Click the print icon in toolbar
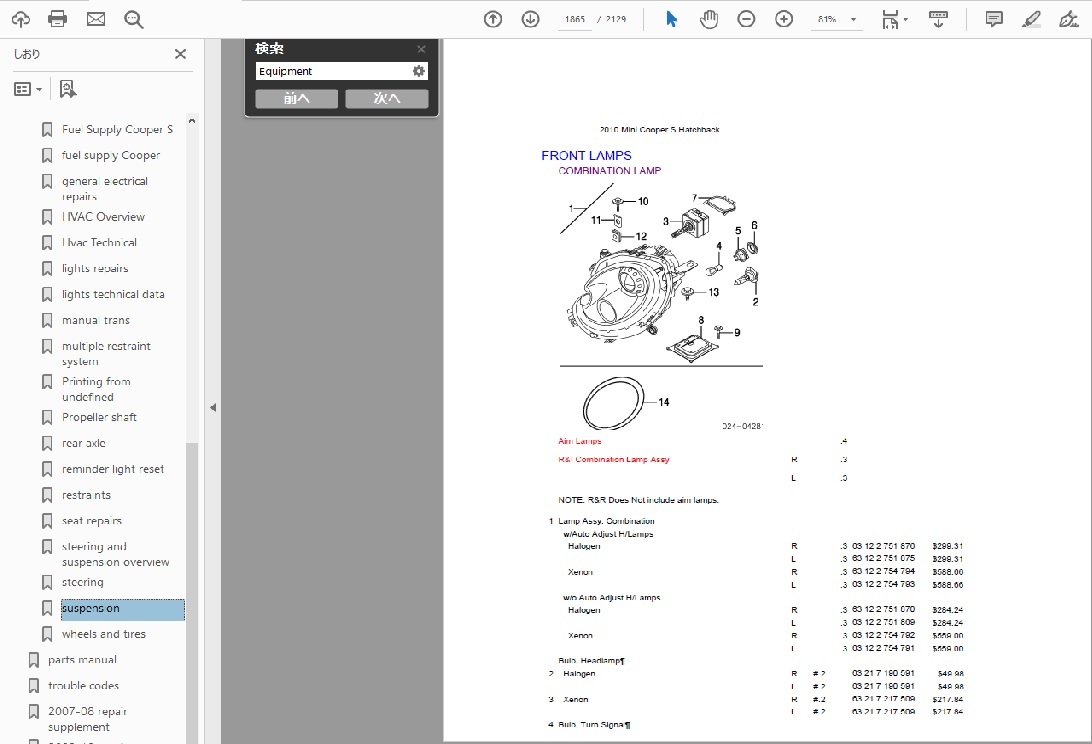The width and height of the screenshot is (1092, 744). coord(58,19)
